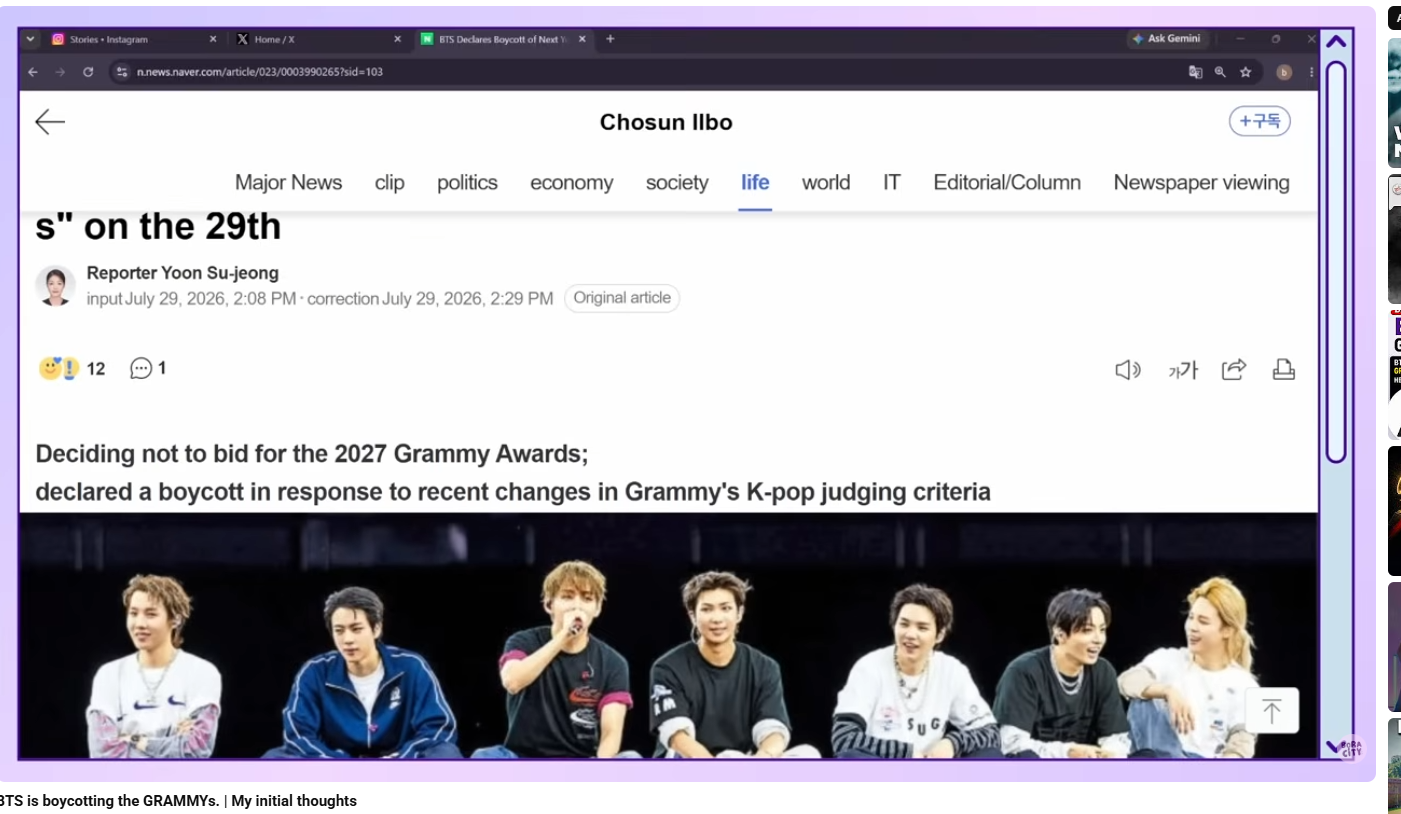Open the Newspaper viewing section
Viewport: 1401px width, 814px height.
click(x=1201, y=182)
